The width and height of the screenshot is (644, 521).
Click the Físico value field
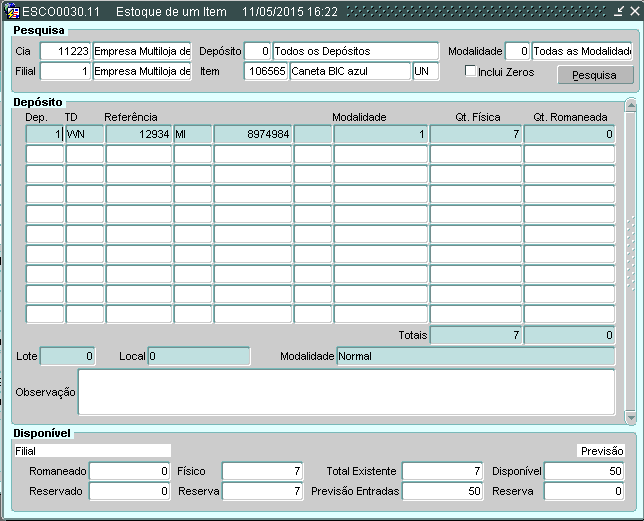click(262, 471)
